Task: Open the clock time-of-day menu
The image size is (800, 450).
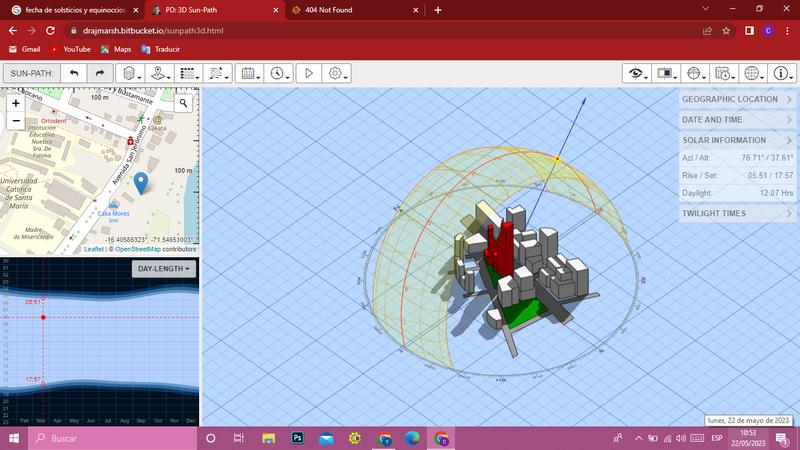Action: [x=279, y=73]
